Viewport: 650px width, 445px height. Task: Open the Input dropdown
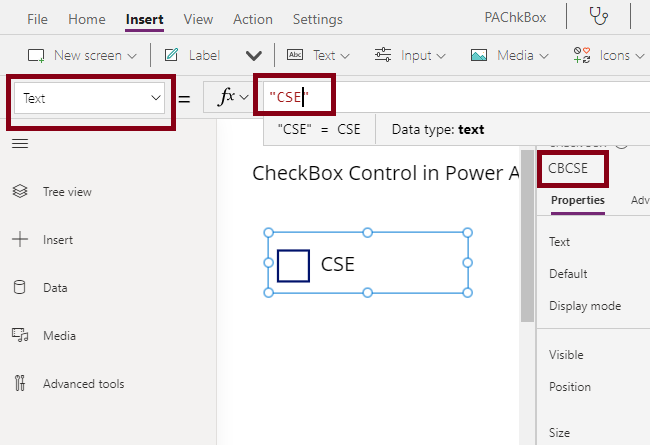pos(423,55)
